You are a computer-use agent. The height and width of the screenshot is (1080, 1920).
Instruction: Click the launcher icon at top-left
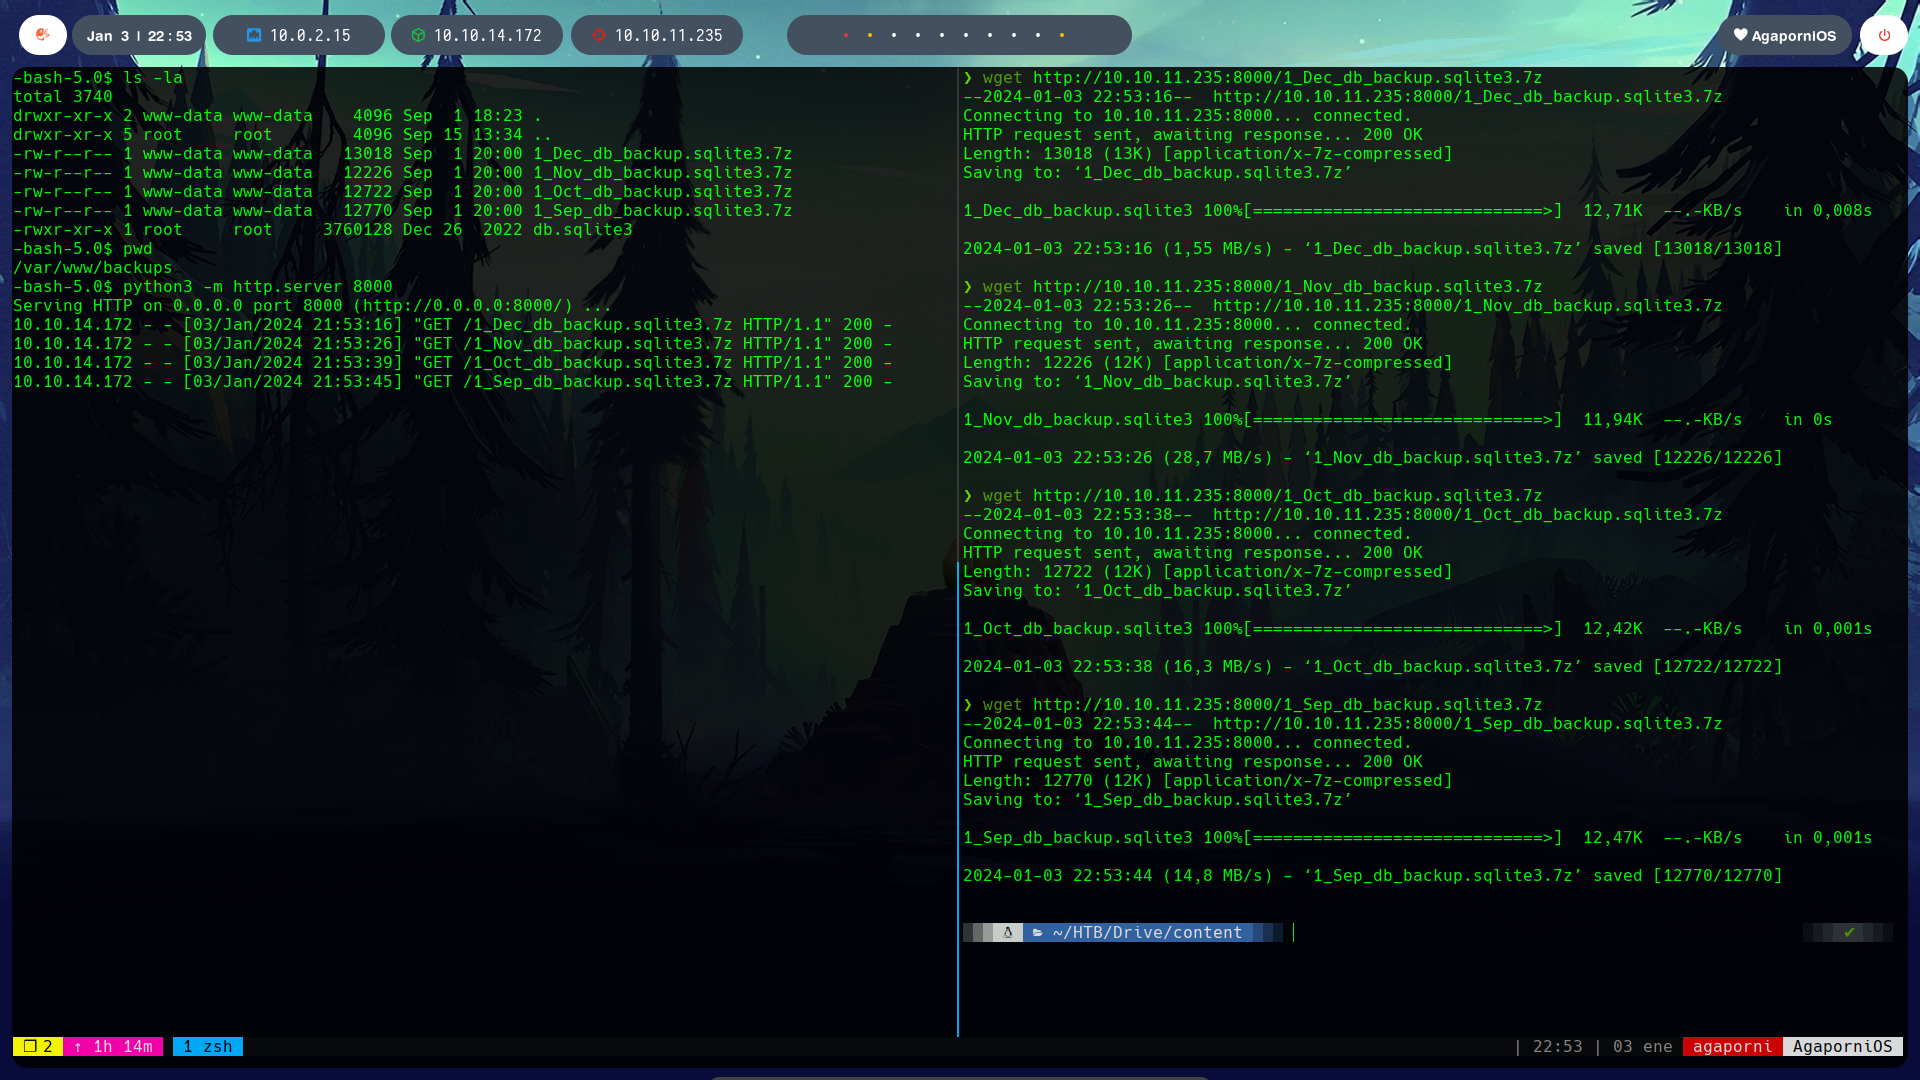pyautogui.click(x=42, y=35)
